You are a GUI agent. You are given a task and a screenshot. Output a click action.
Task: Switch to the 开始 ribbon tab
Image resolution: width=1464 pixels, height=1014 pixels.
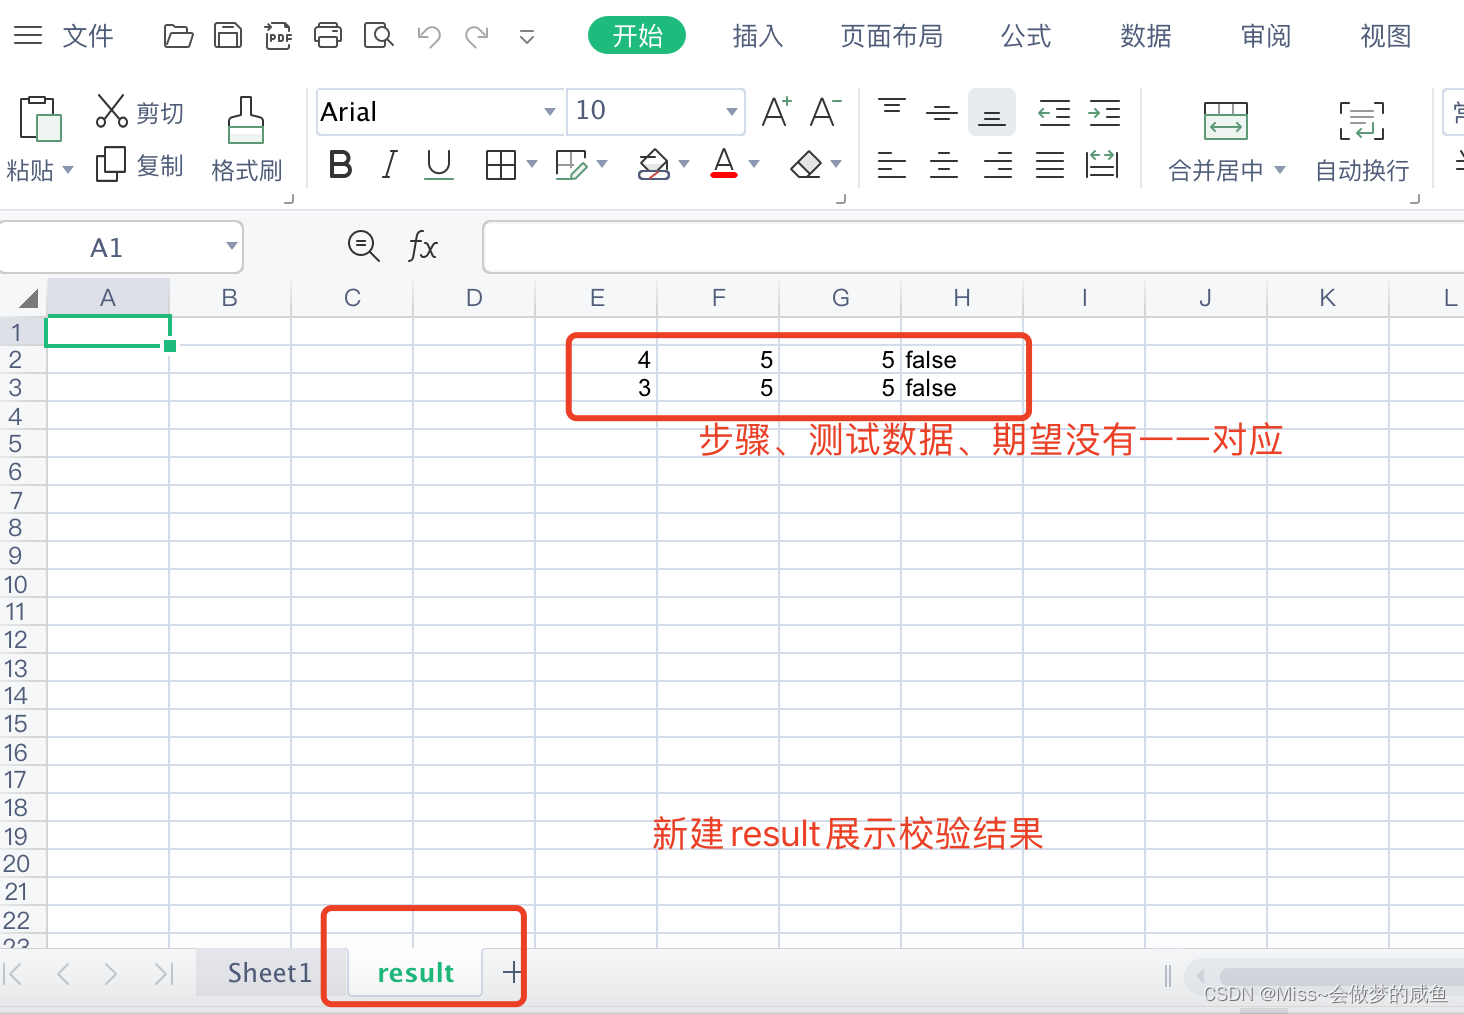point(637,36)
